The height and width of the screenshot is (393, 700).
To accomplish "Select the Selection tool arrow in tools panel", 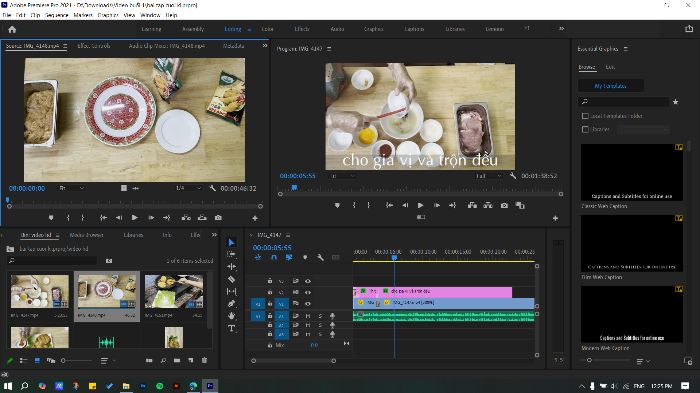I will [231, 242].
